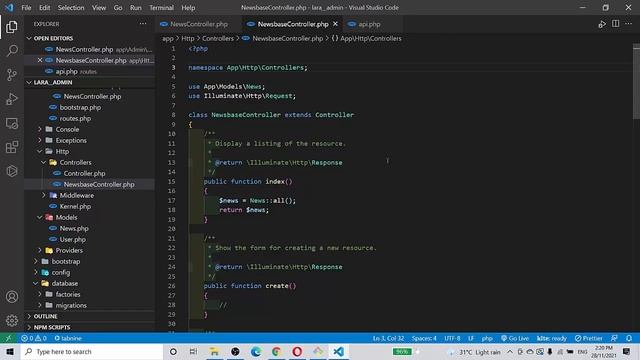Close NewsbaseController.php in Open Editors list

coord(40,60)
